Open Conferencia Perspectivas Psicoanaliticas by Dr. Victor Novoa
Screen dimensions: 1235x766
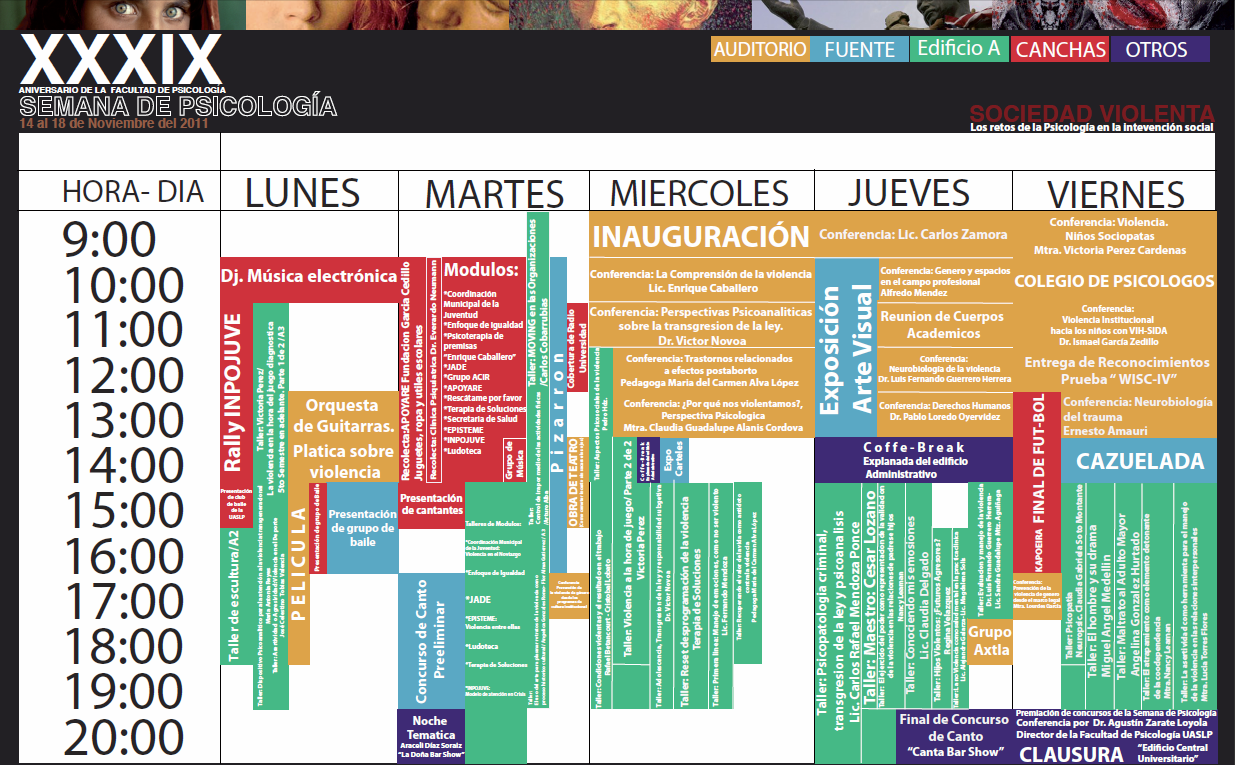[700, 326]
